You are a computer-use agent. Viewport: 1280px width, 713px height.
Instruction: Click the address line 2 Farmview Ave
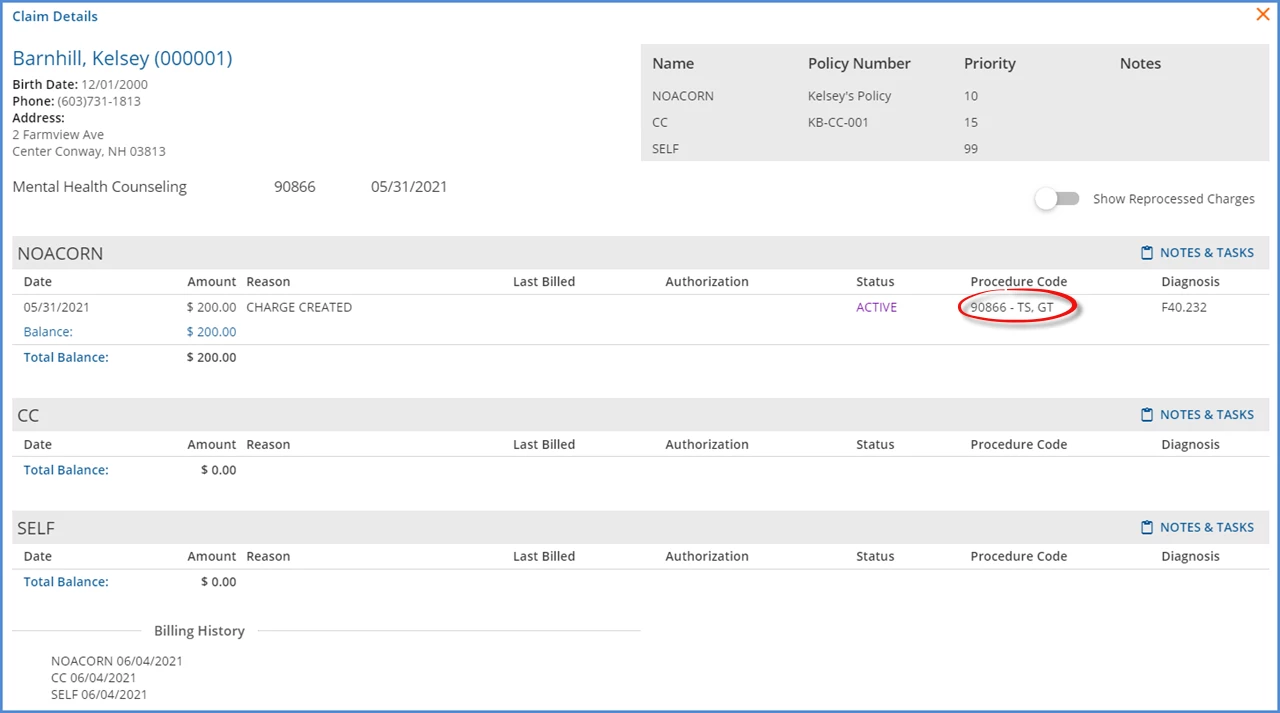coord(58,134)
